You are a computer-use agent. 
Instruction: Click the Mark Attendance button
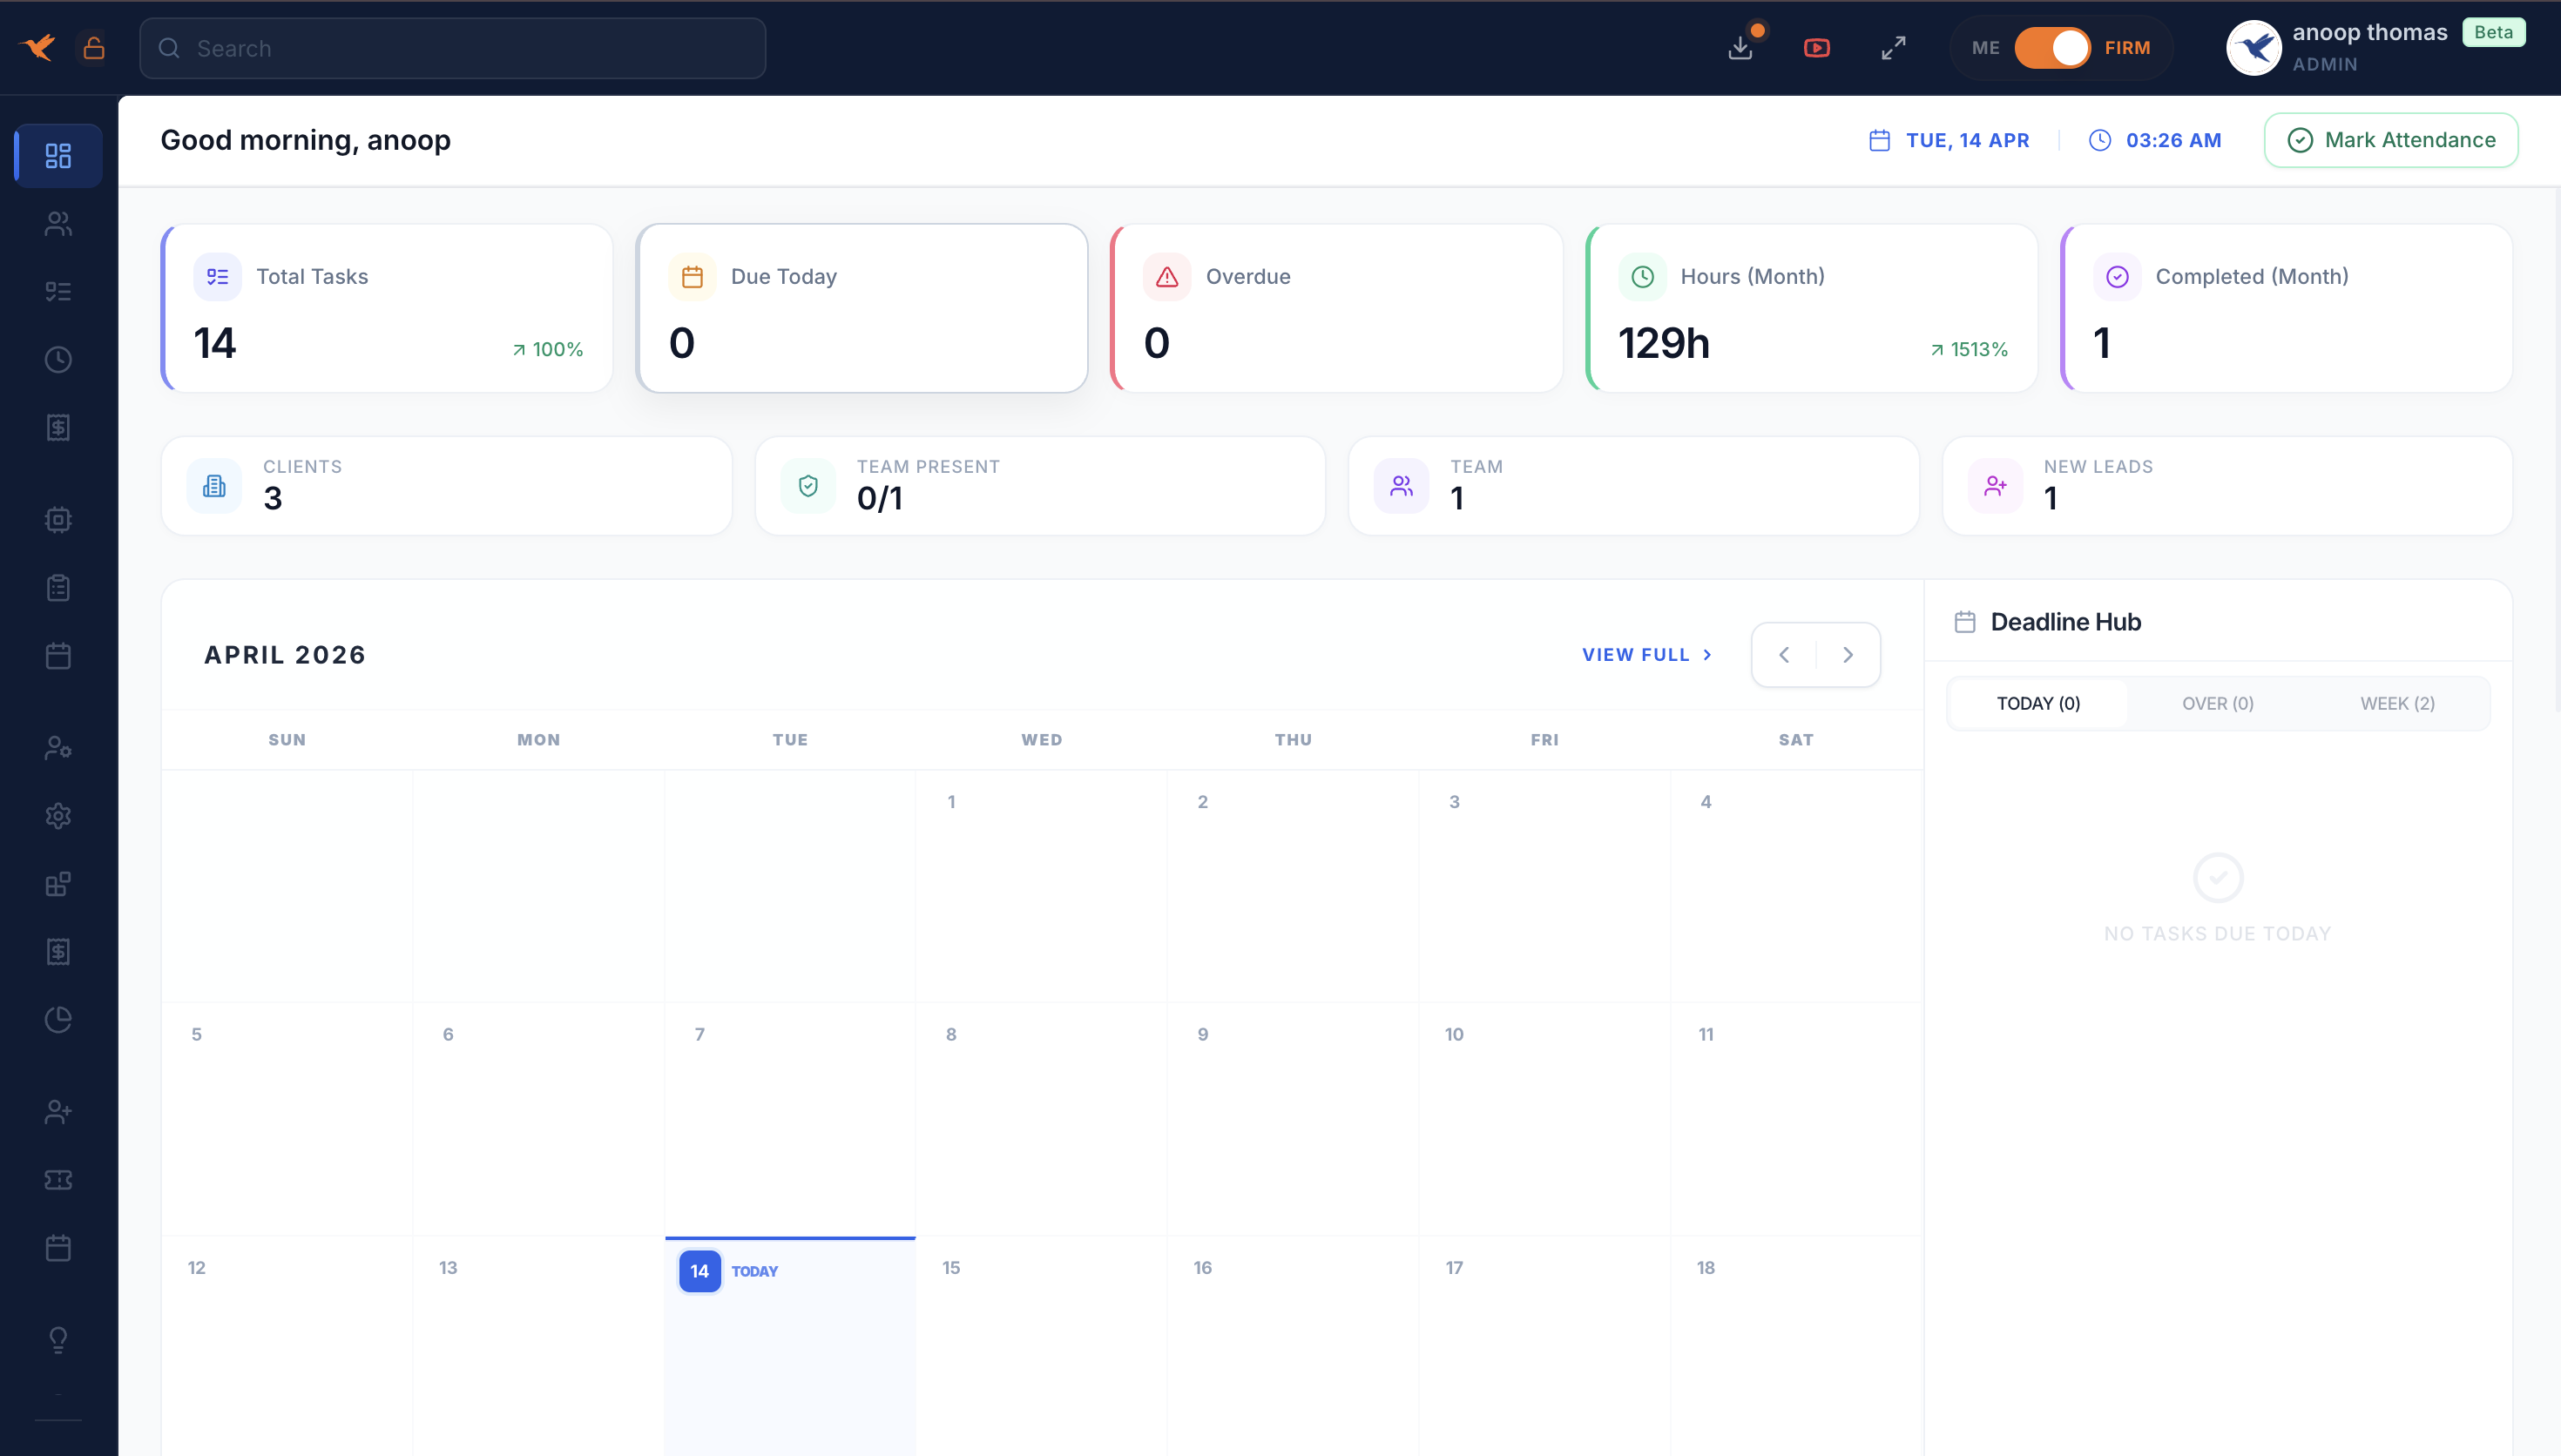tap(2391, 140)
